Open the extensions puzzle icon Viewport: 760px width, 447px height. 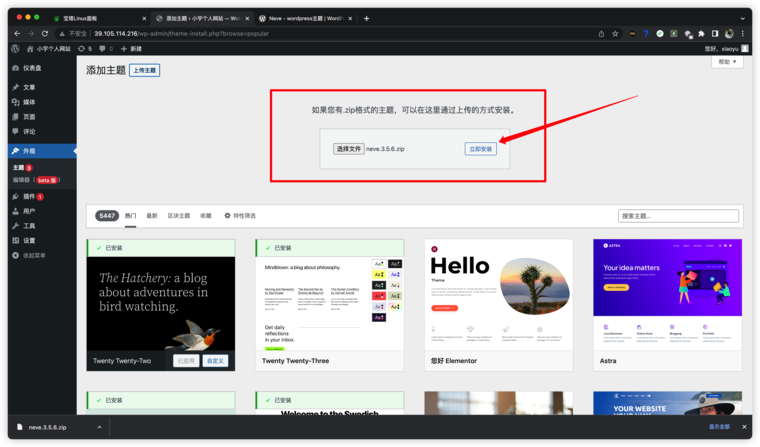[701, 33]
